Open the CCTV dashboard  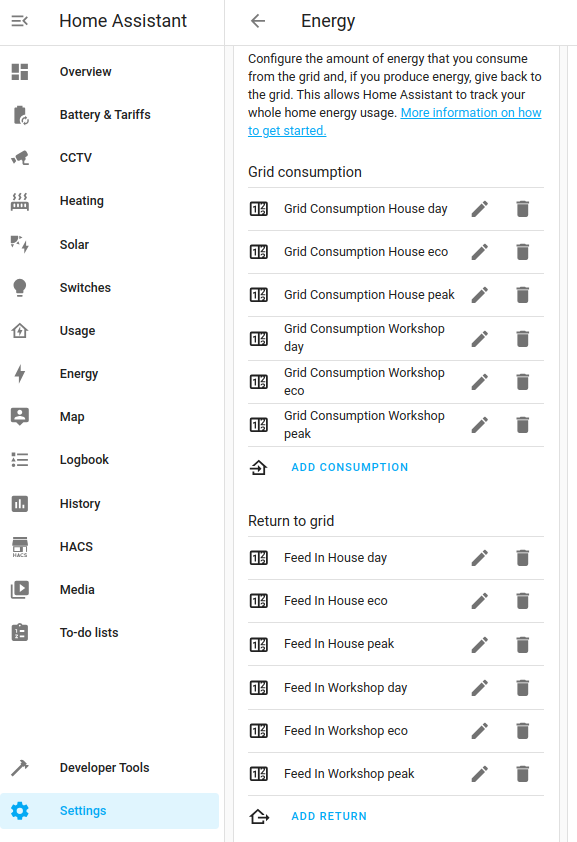[x=109, y=157]
